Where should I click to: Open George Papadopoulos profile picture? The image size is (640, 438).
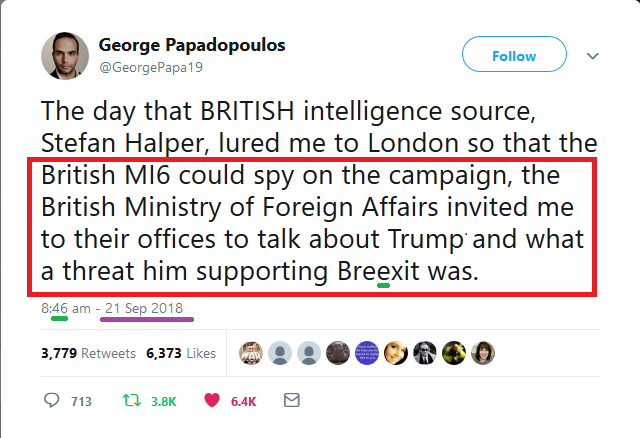(65, 56)
